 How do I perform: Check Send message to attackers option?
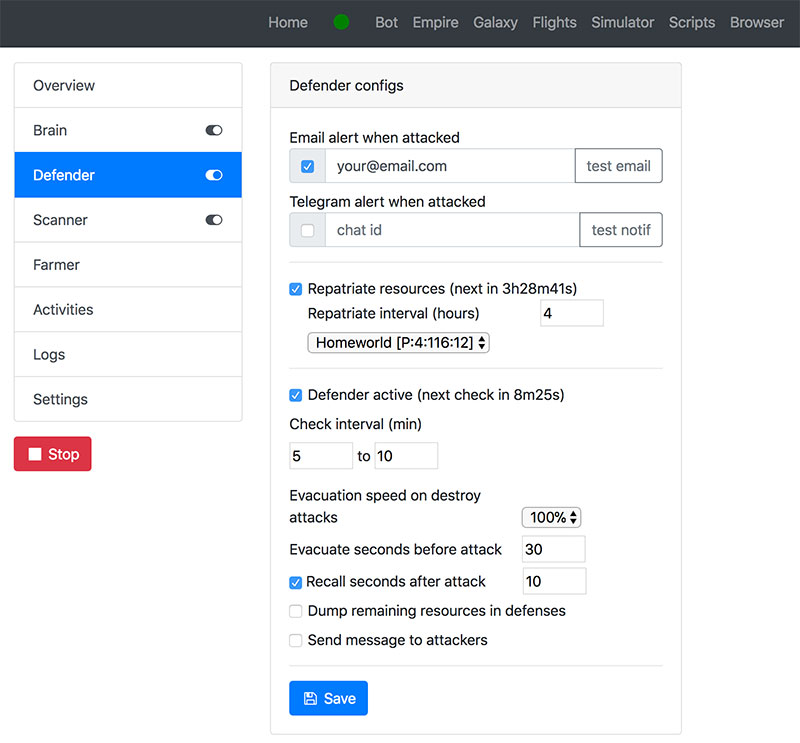295,640
